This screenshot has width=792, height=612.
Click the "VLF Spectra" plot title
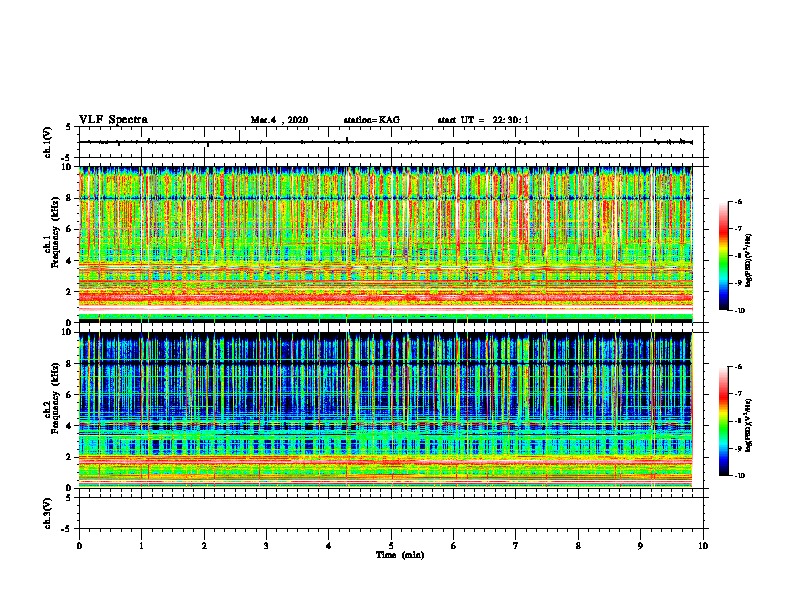[x=113, y=120]
